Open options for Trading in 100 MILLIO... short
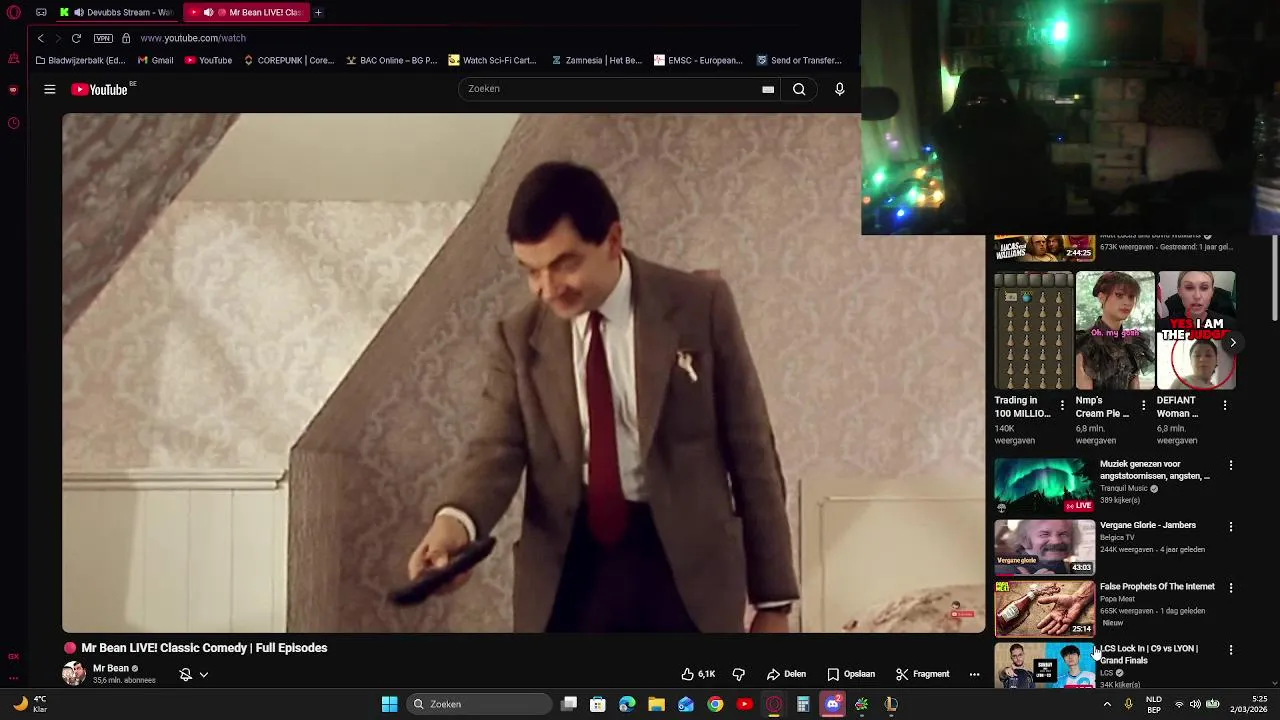The image size is (1280, 720). point(1062,405)
